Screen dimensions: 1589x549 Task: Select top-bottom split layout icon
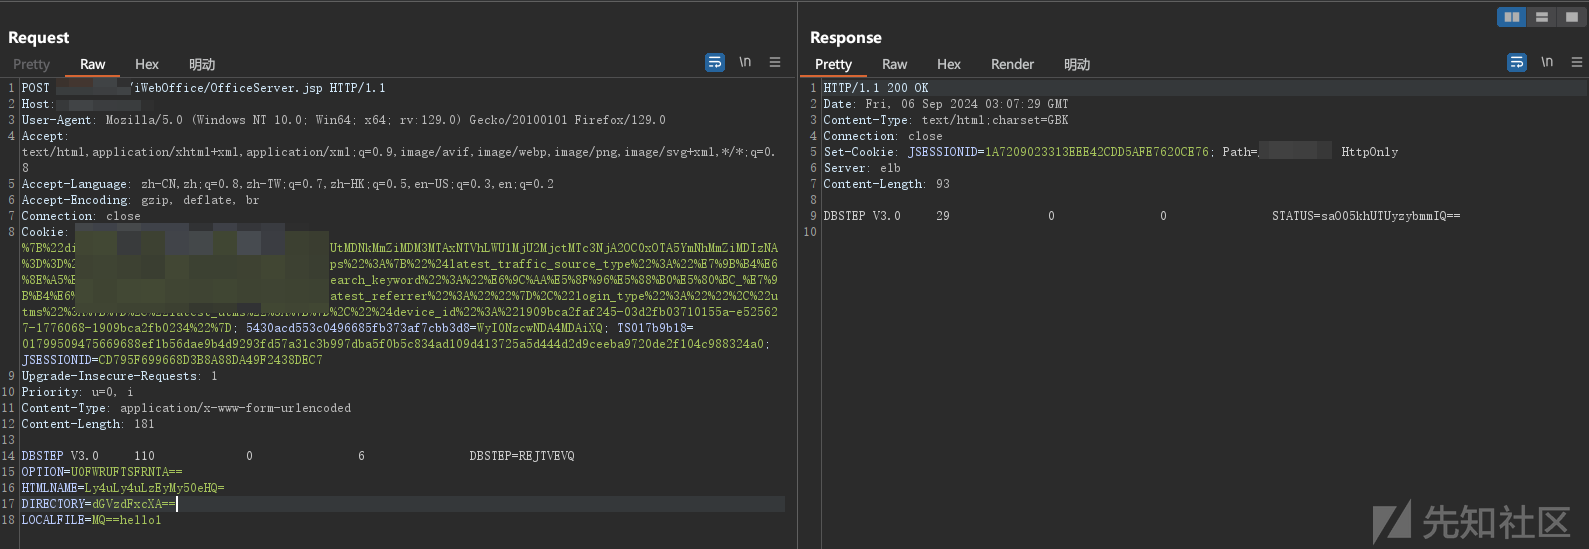click(x=1542, y=17)
